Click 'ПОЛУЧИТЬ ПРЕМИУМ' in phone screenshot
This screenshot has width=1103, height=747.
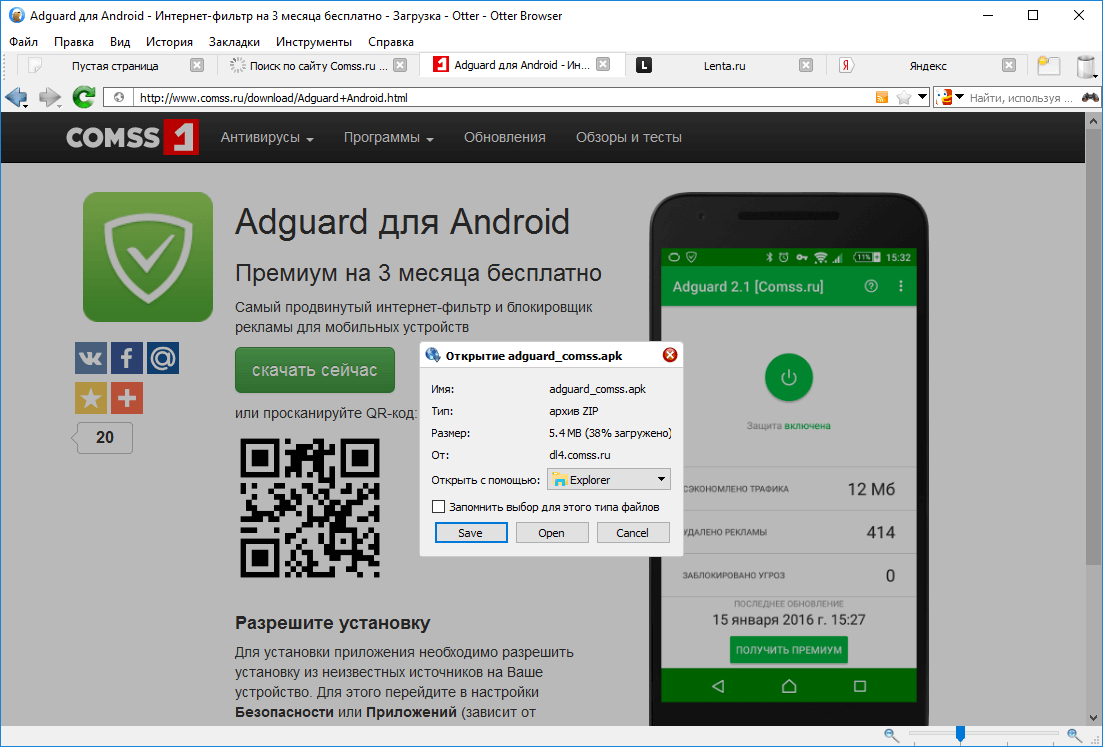pos(789,650)
